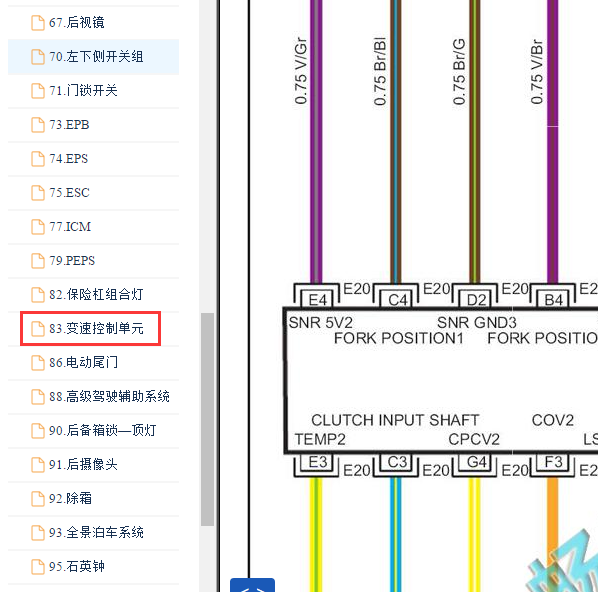Click the file icon beside 71.门锁开关
The image size is (598, 592).
(38, 90)
